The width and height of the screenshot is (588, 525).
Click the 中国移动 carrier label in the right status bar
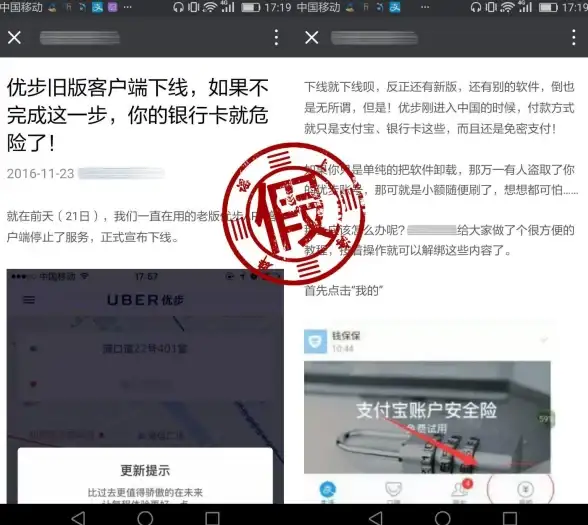click(318, 7)
